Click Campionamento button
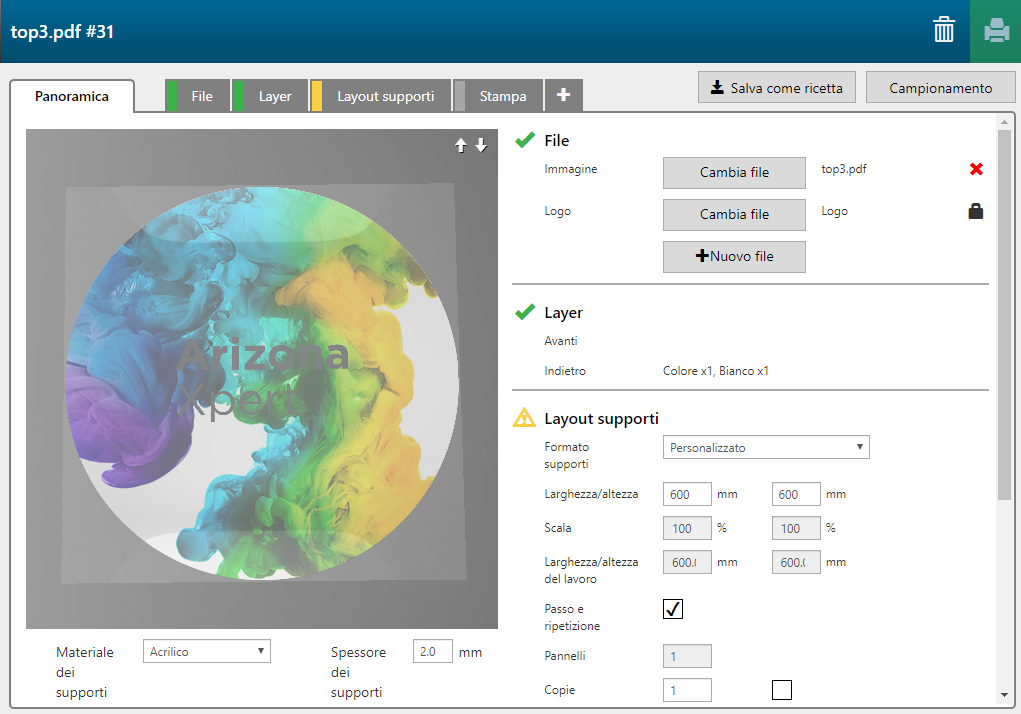The image size is (1021, 714). (940, 87)
